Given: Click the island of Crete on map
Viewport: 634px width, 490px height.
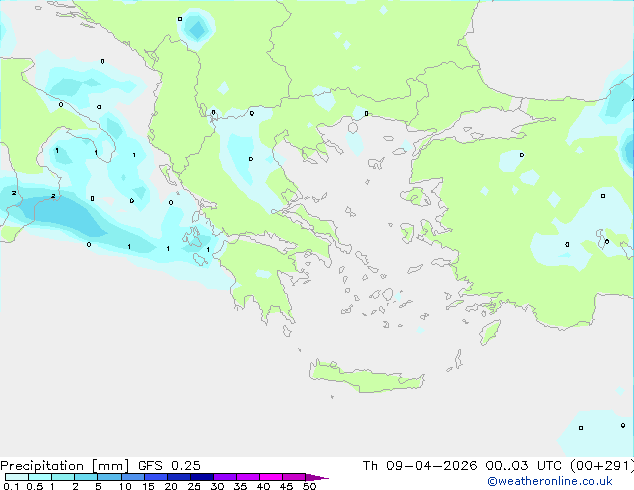Looking at the screenshot, I should click(x=366, y=377).
